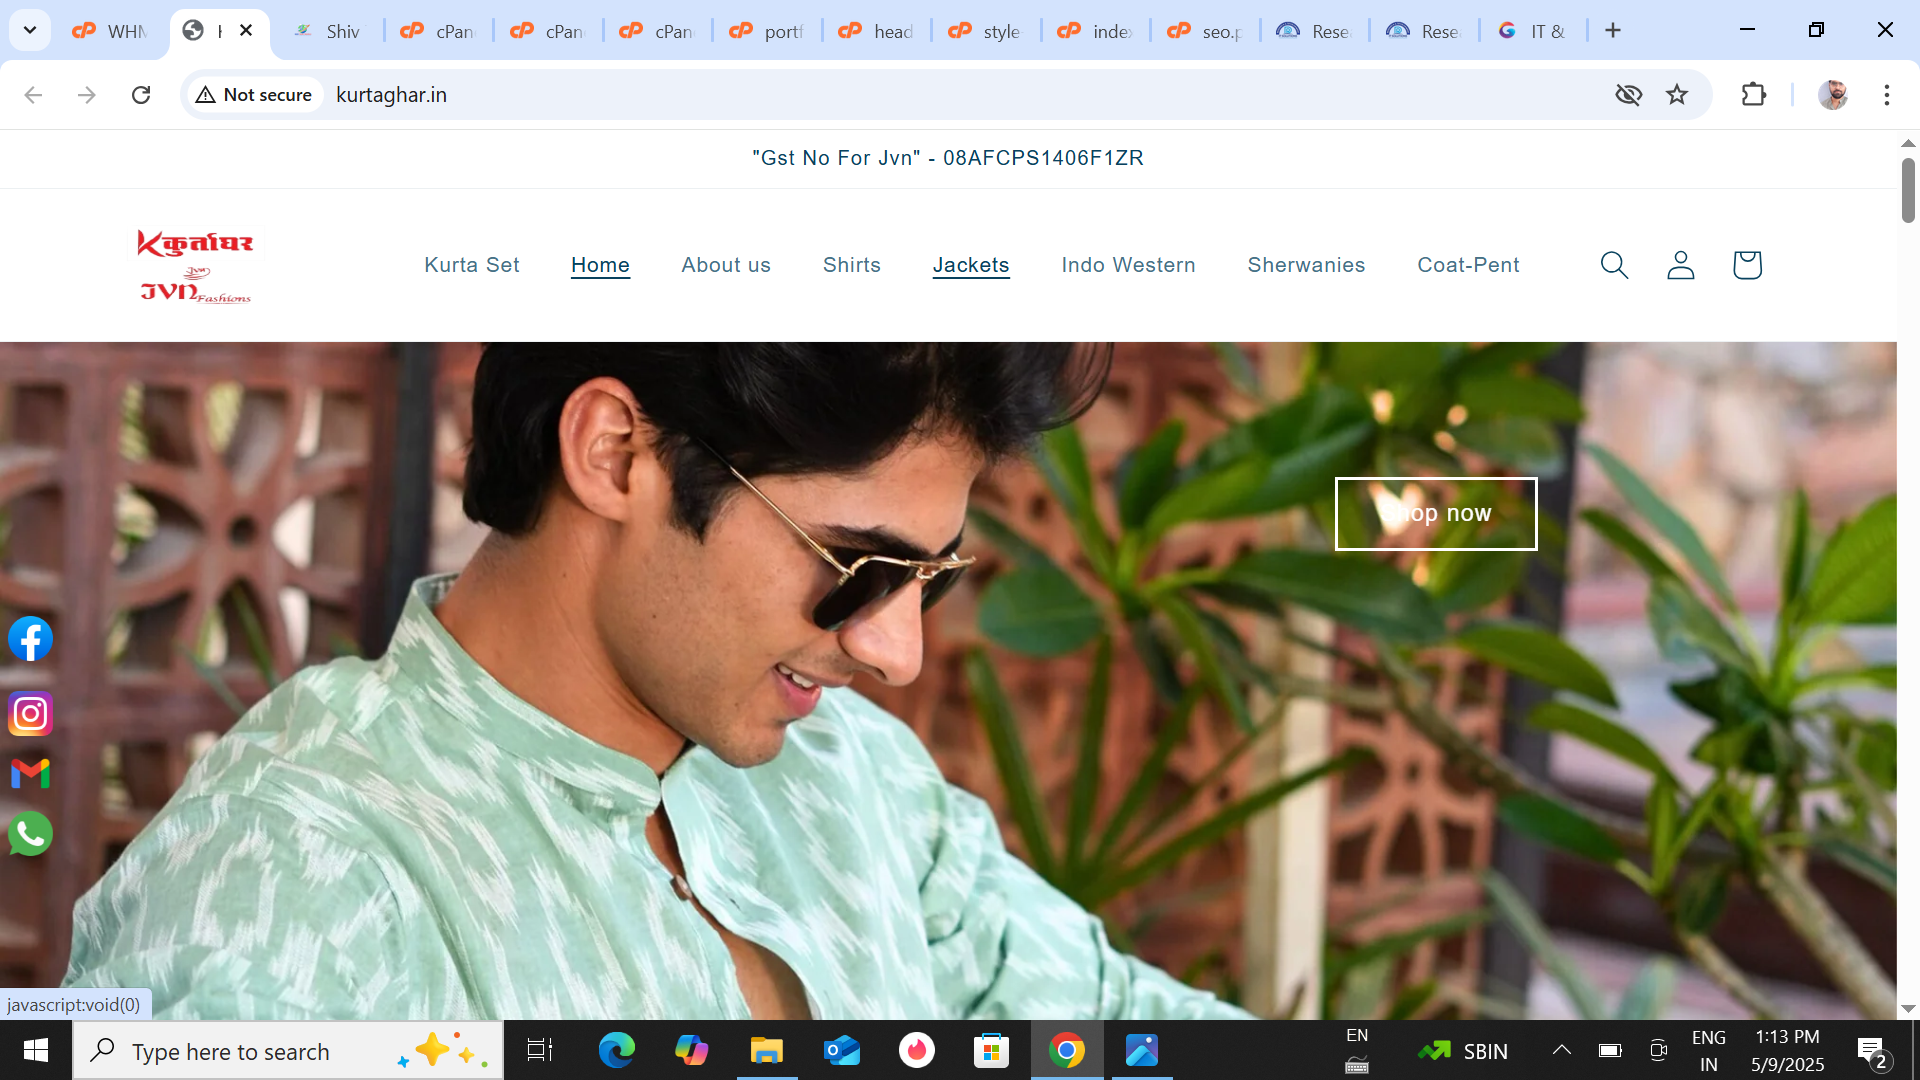This screenshot has width=1920, height=1080.
Task: Click the GST number announcement text
Action: pyautogui.click(x=947, y=158)
